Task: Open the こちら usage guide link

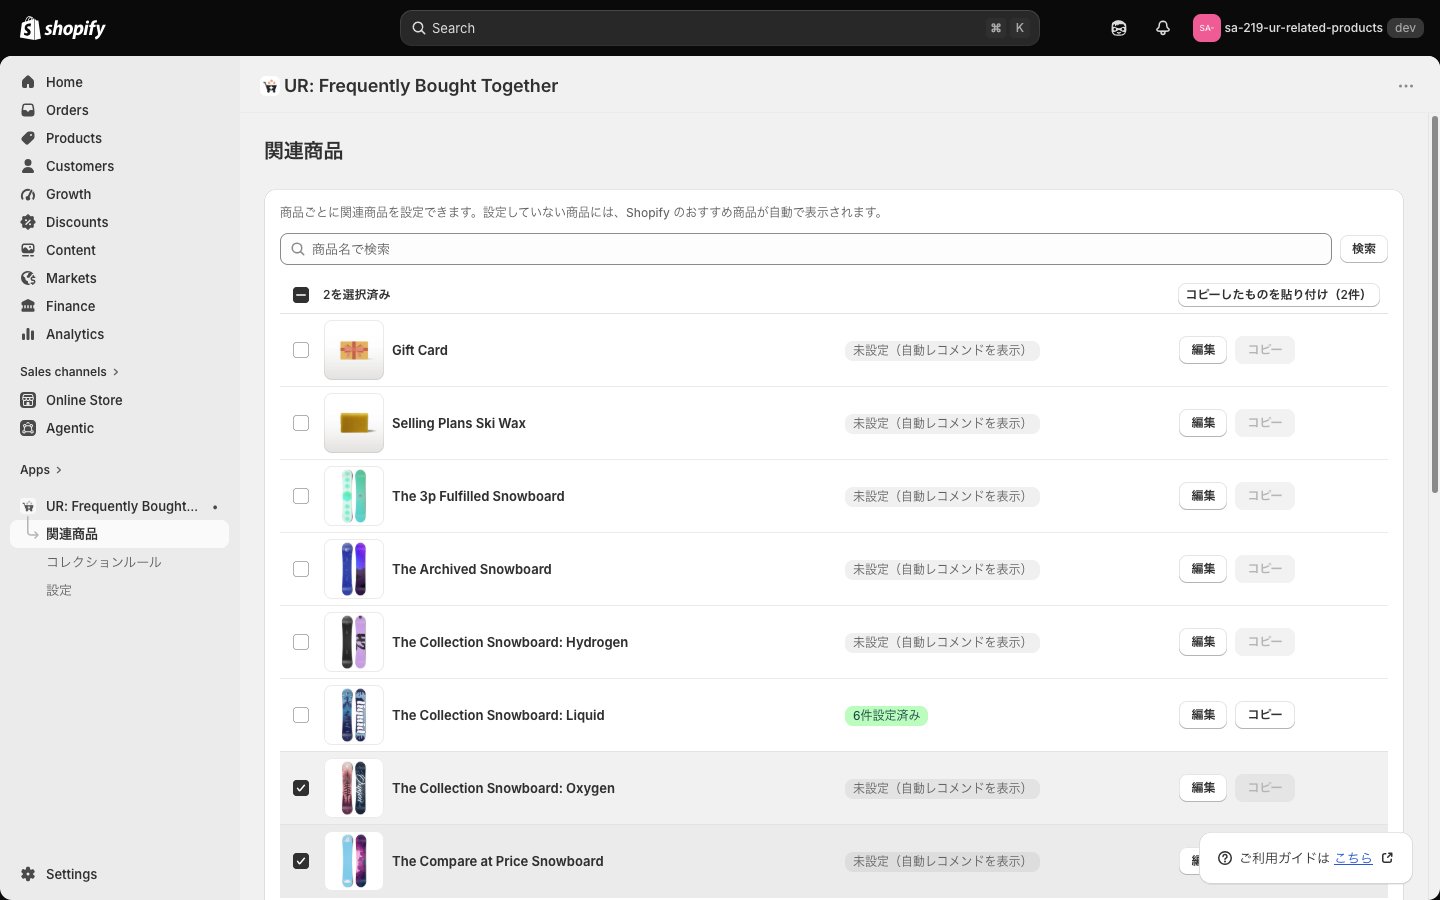Action: 1353,858
